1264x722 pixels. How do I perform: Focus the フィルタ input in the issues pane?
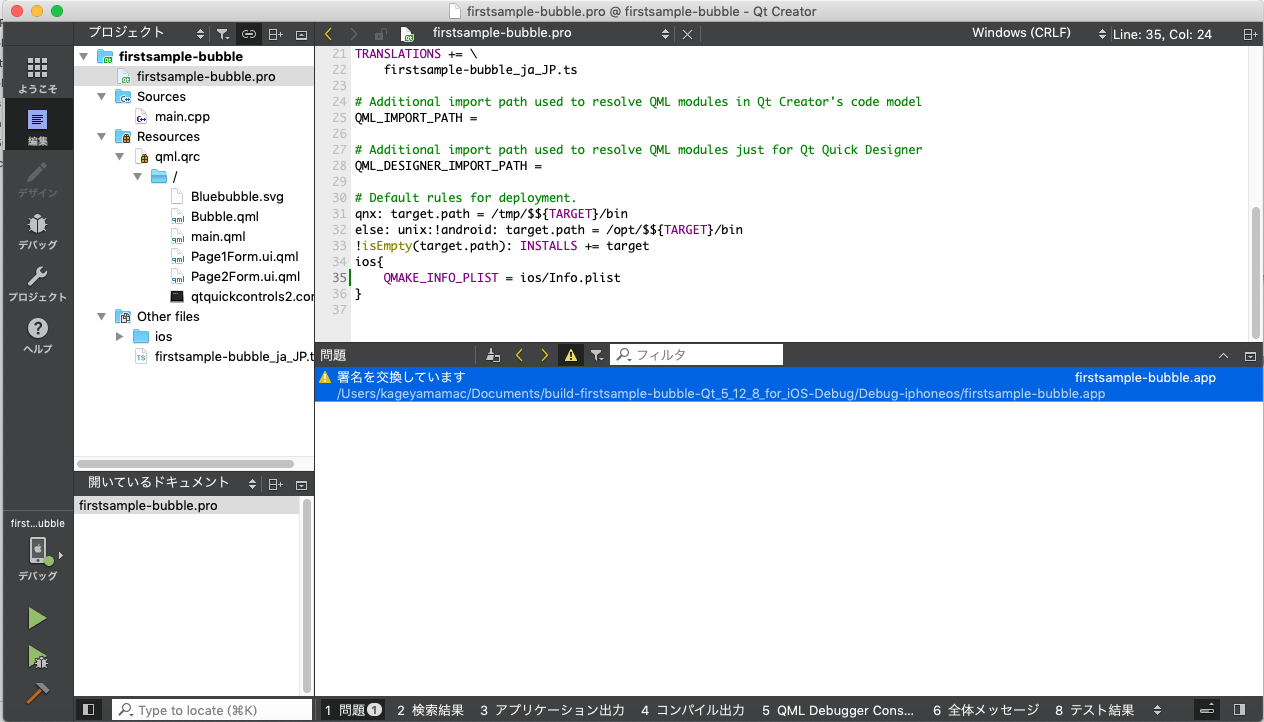(x=697, y=355)
